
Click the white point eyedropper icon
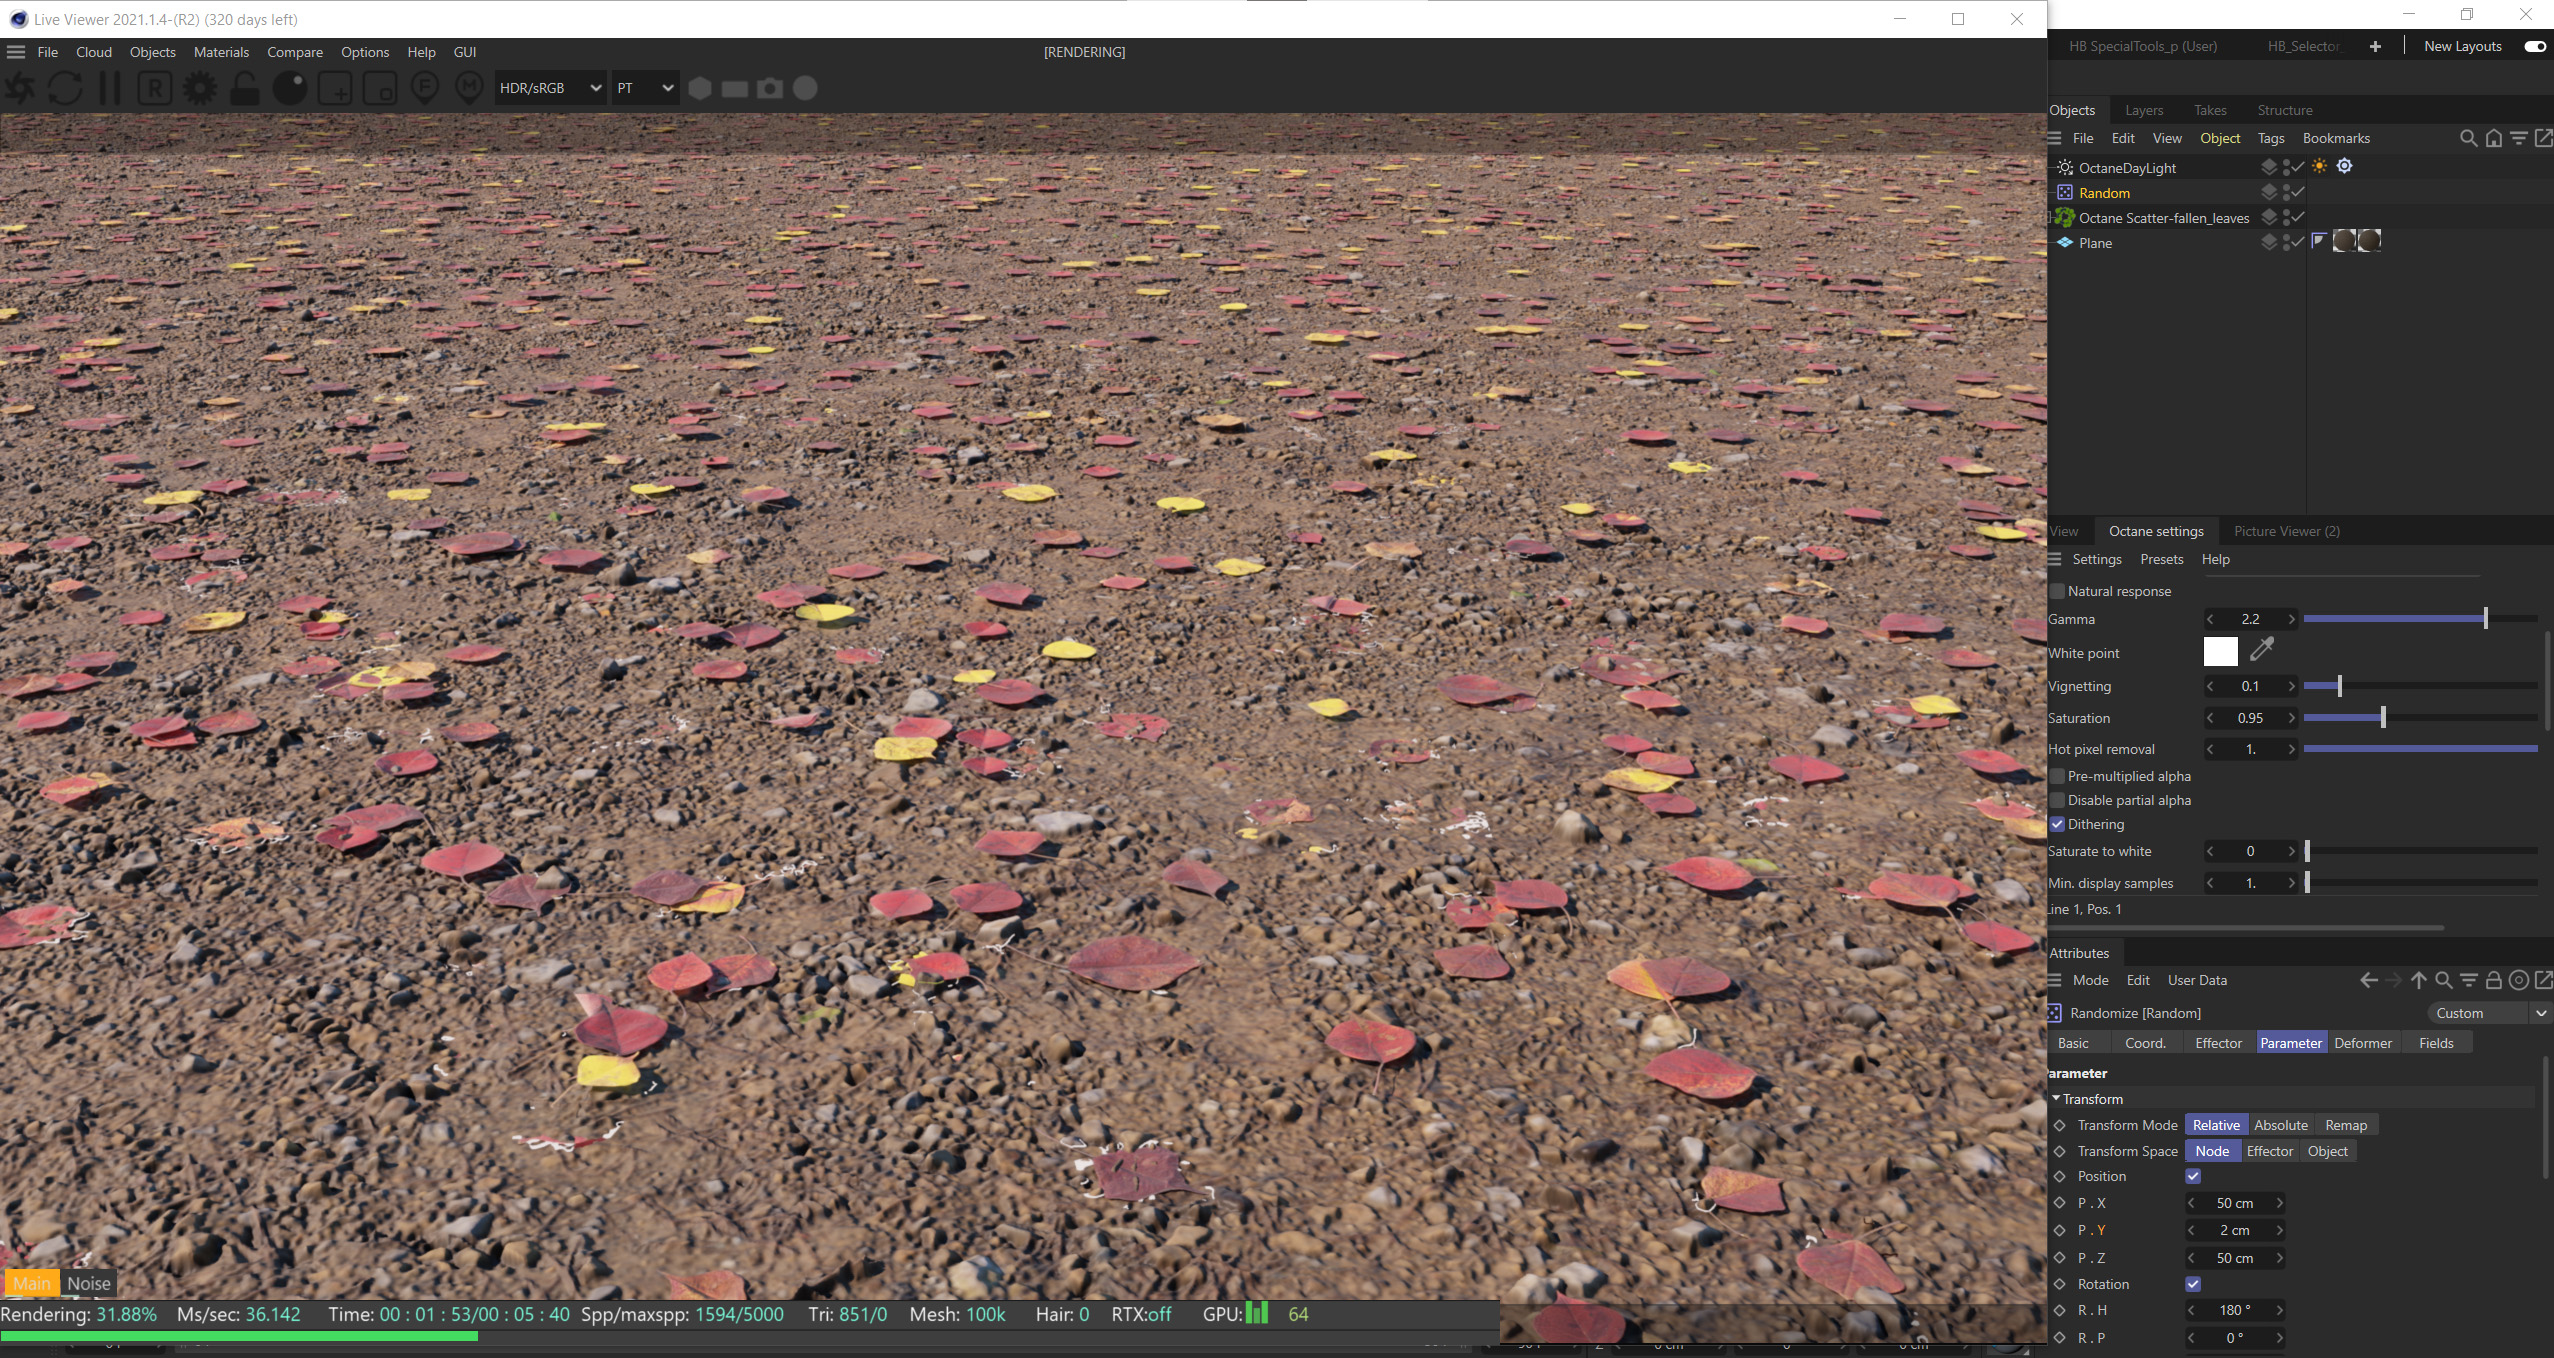coord(2262,651)
